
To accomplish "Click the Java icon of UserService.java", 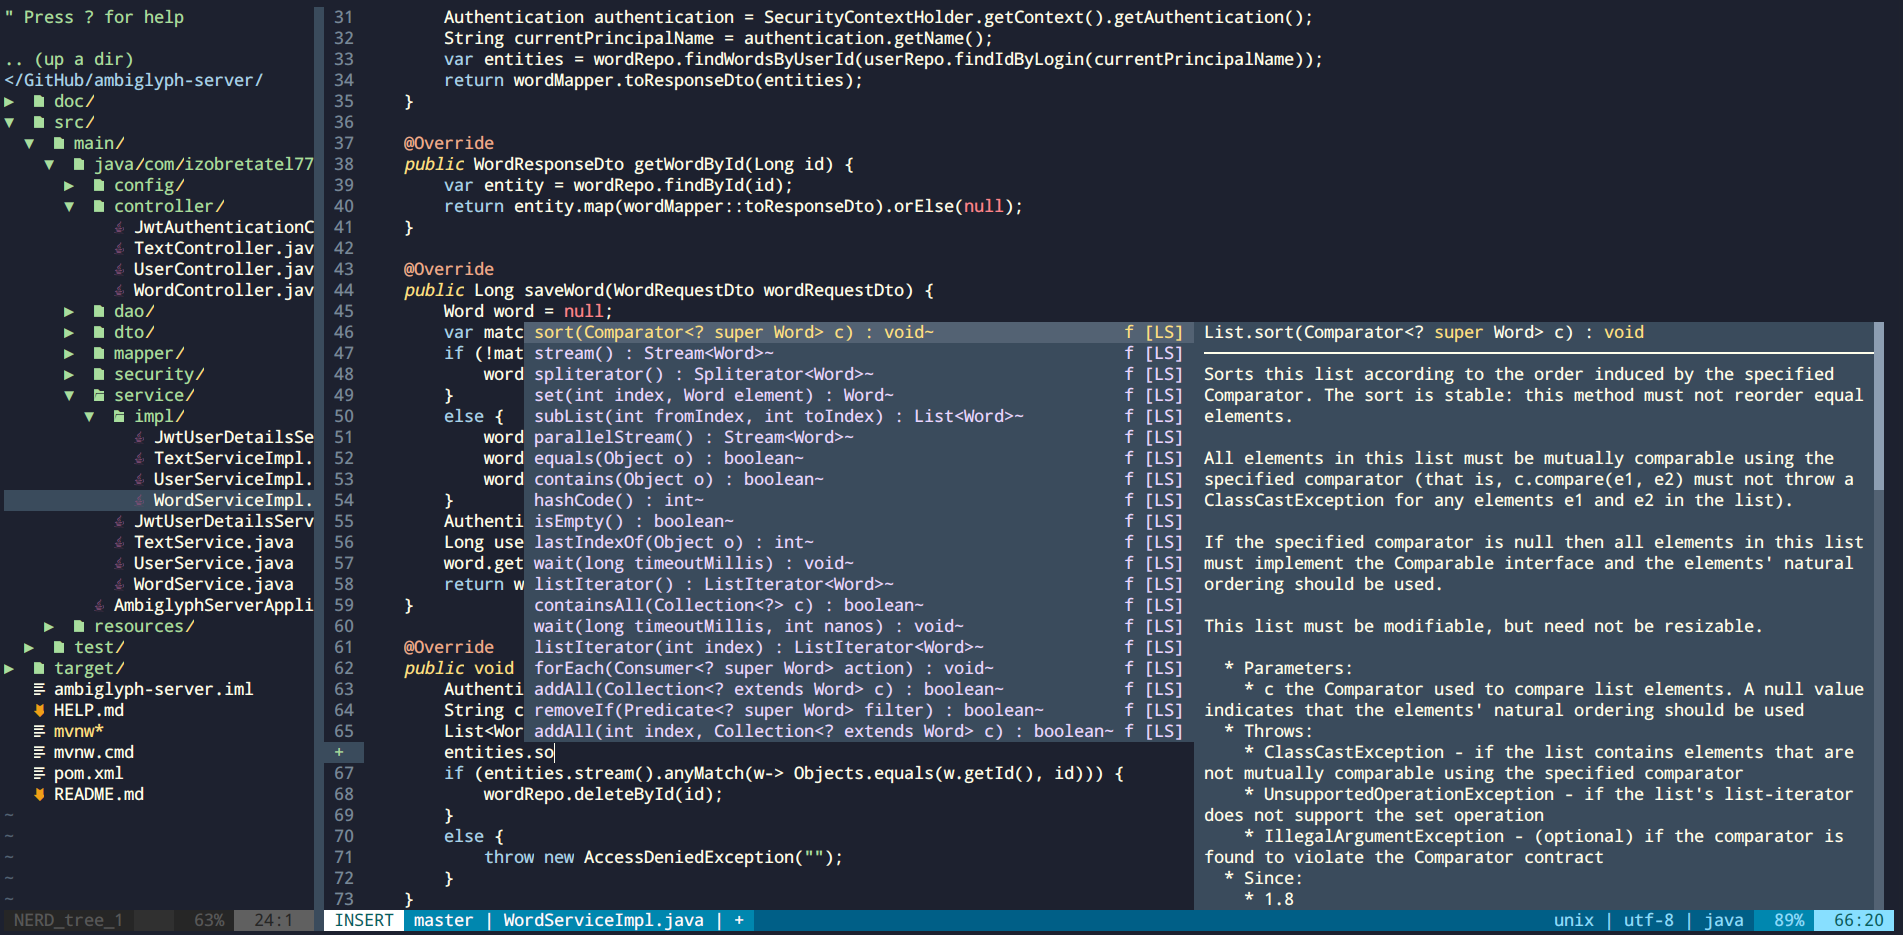I will click(x=119, y=563).
